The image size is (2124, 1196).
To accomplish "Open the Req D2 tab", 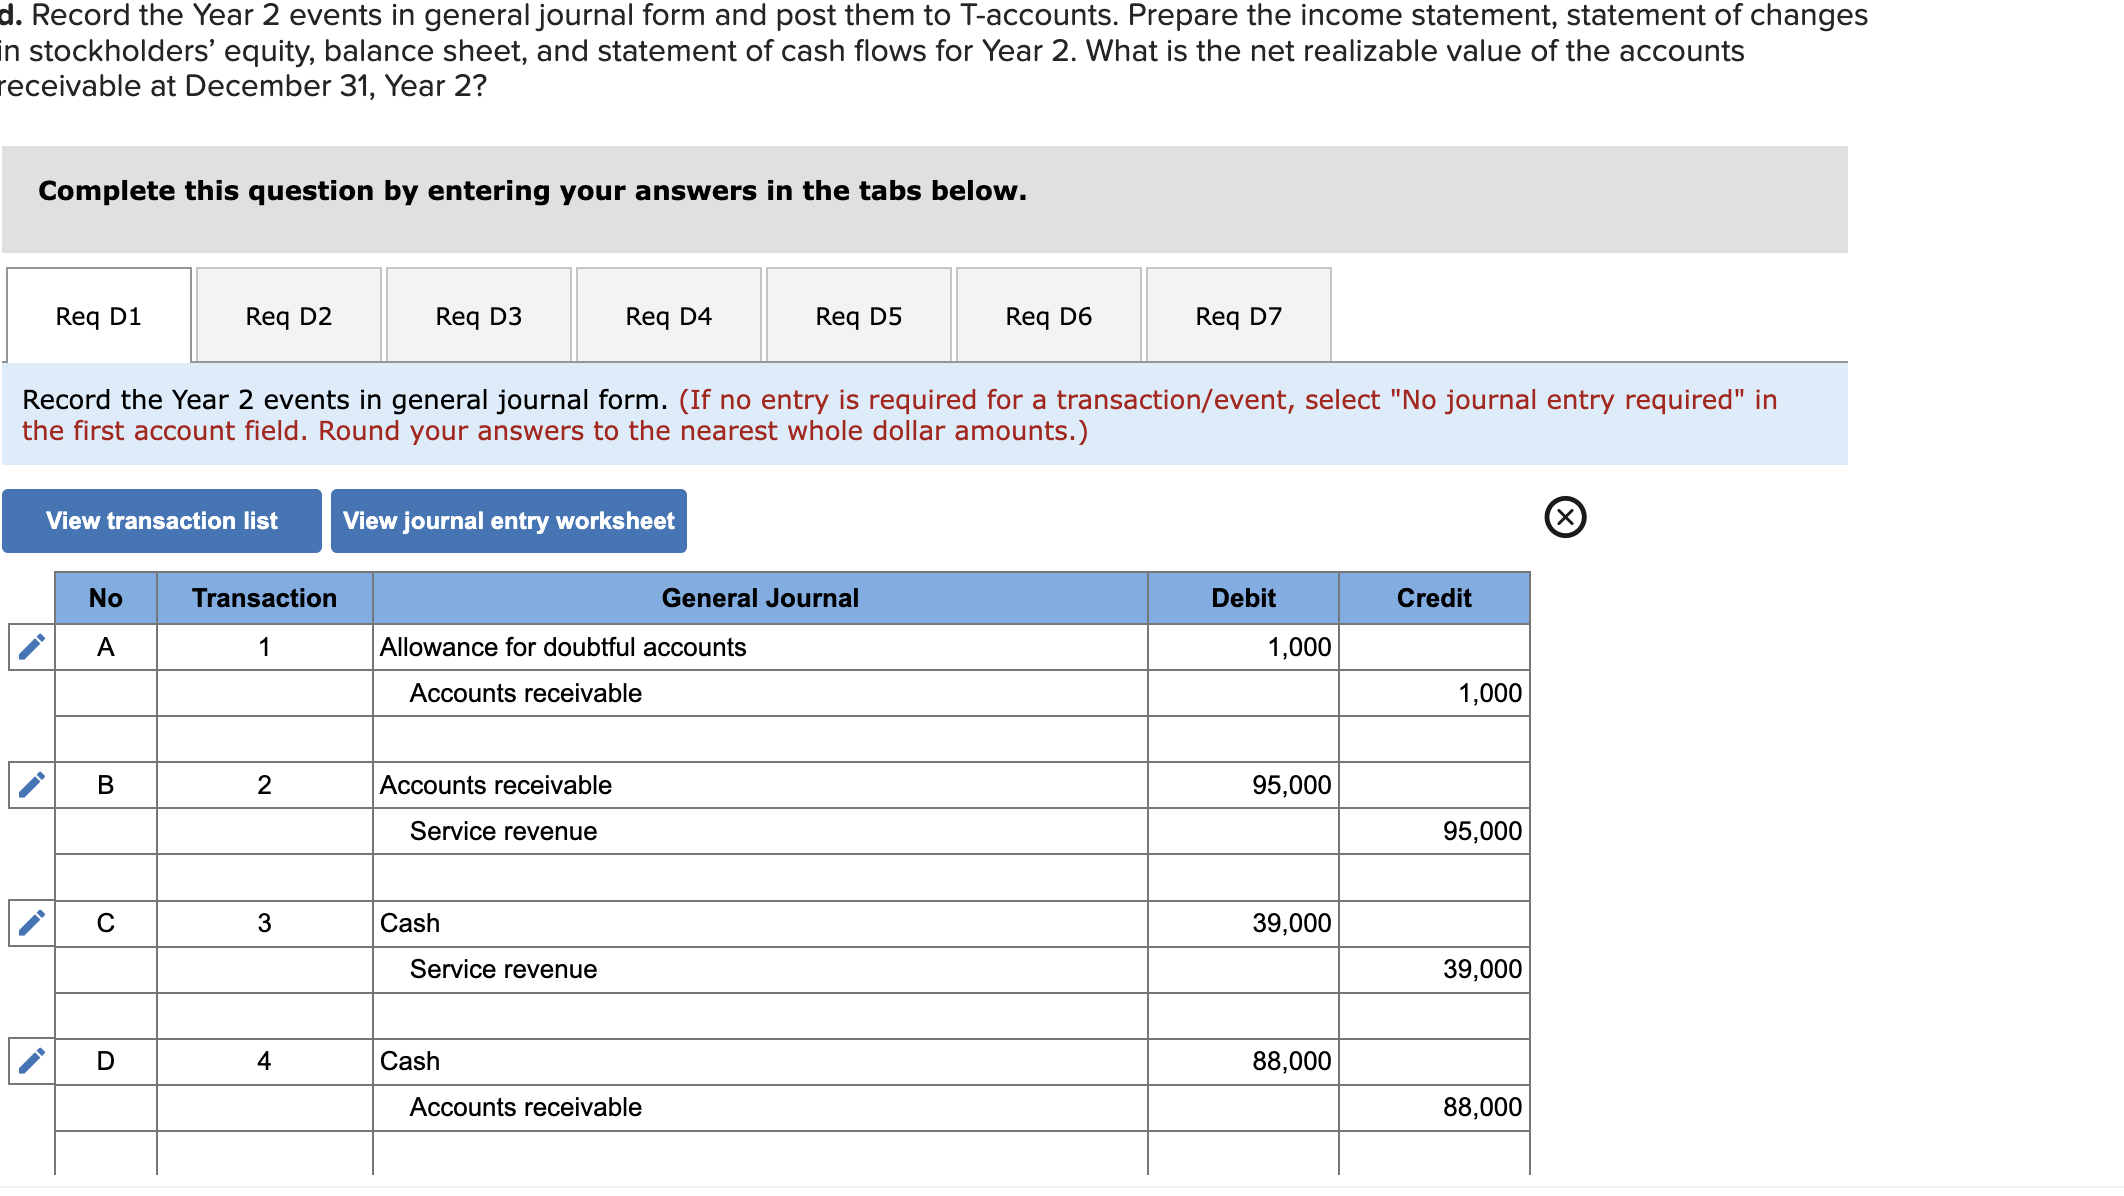I will coord(288,316).
